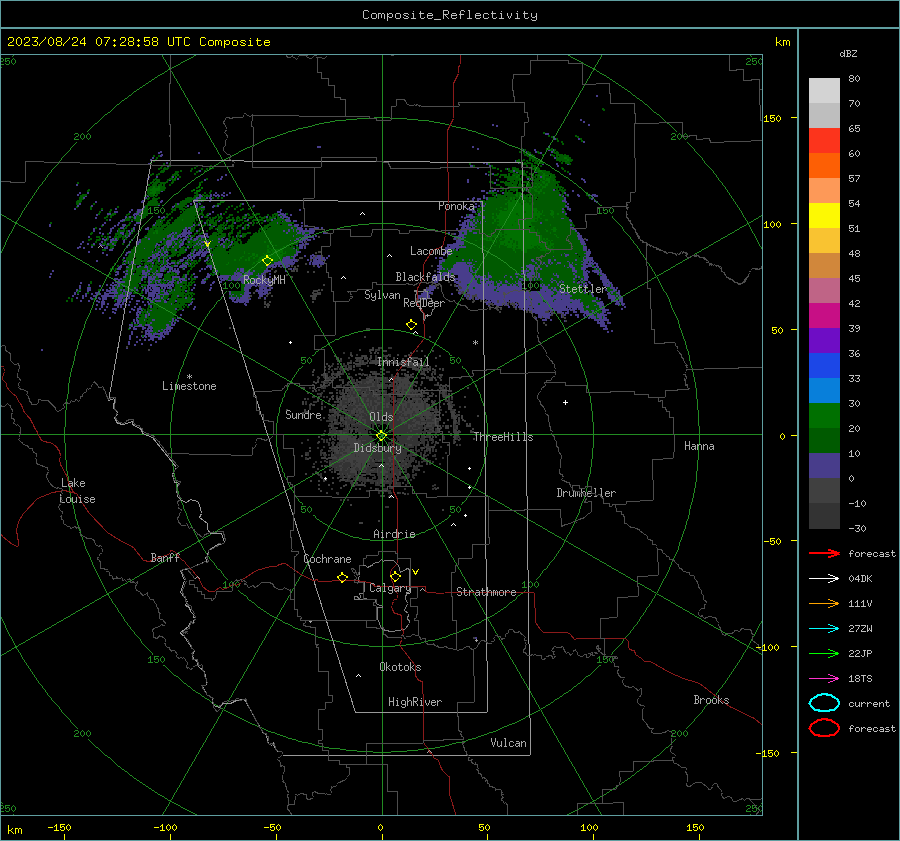Click the Strathmore label
900x841 pixels.
(486, 592)
